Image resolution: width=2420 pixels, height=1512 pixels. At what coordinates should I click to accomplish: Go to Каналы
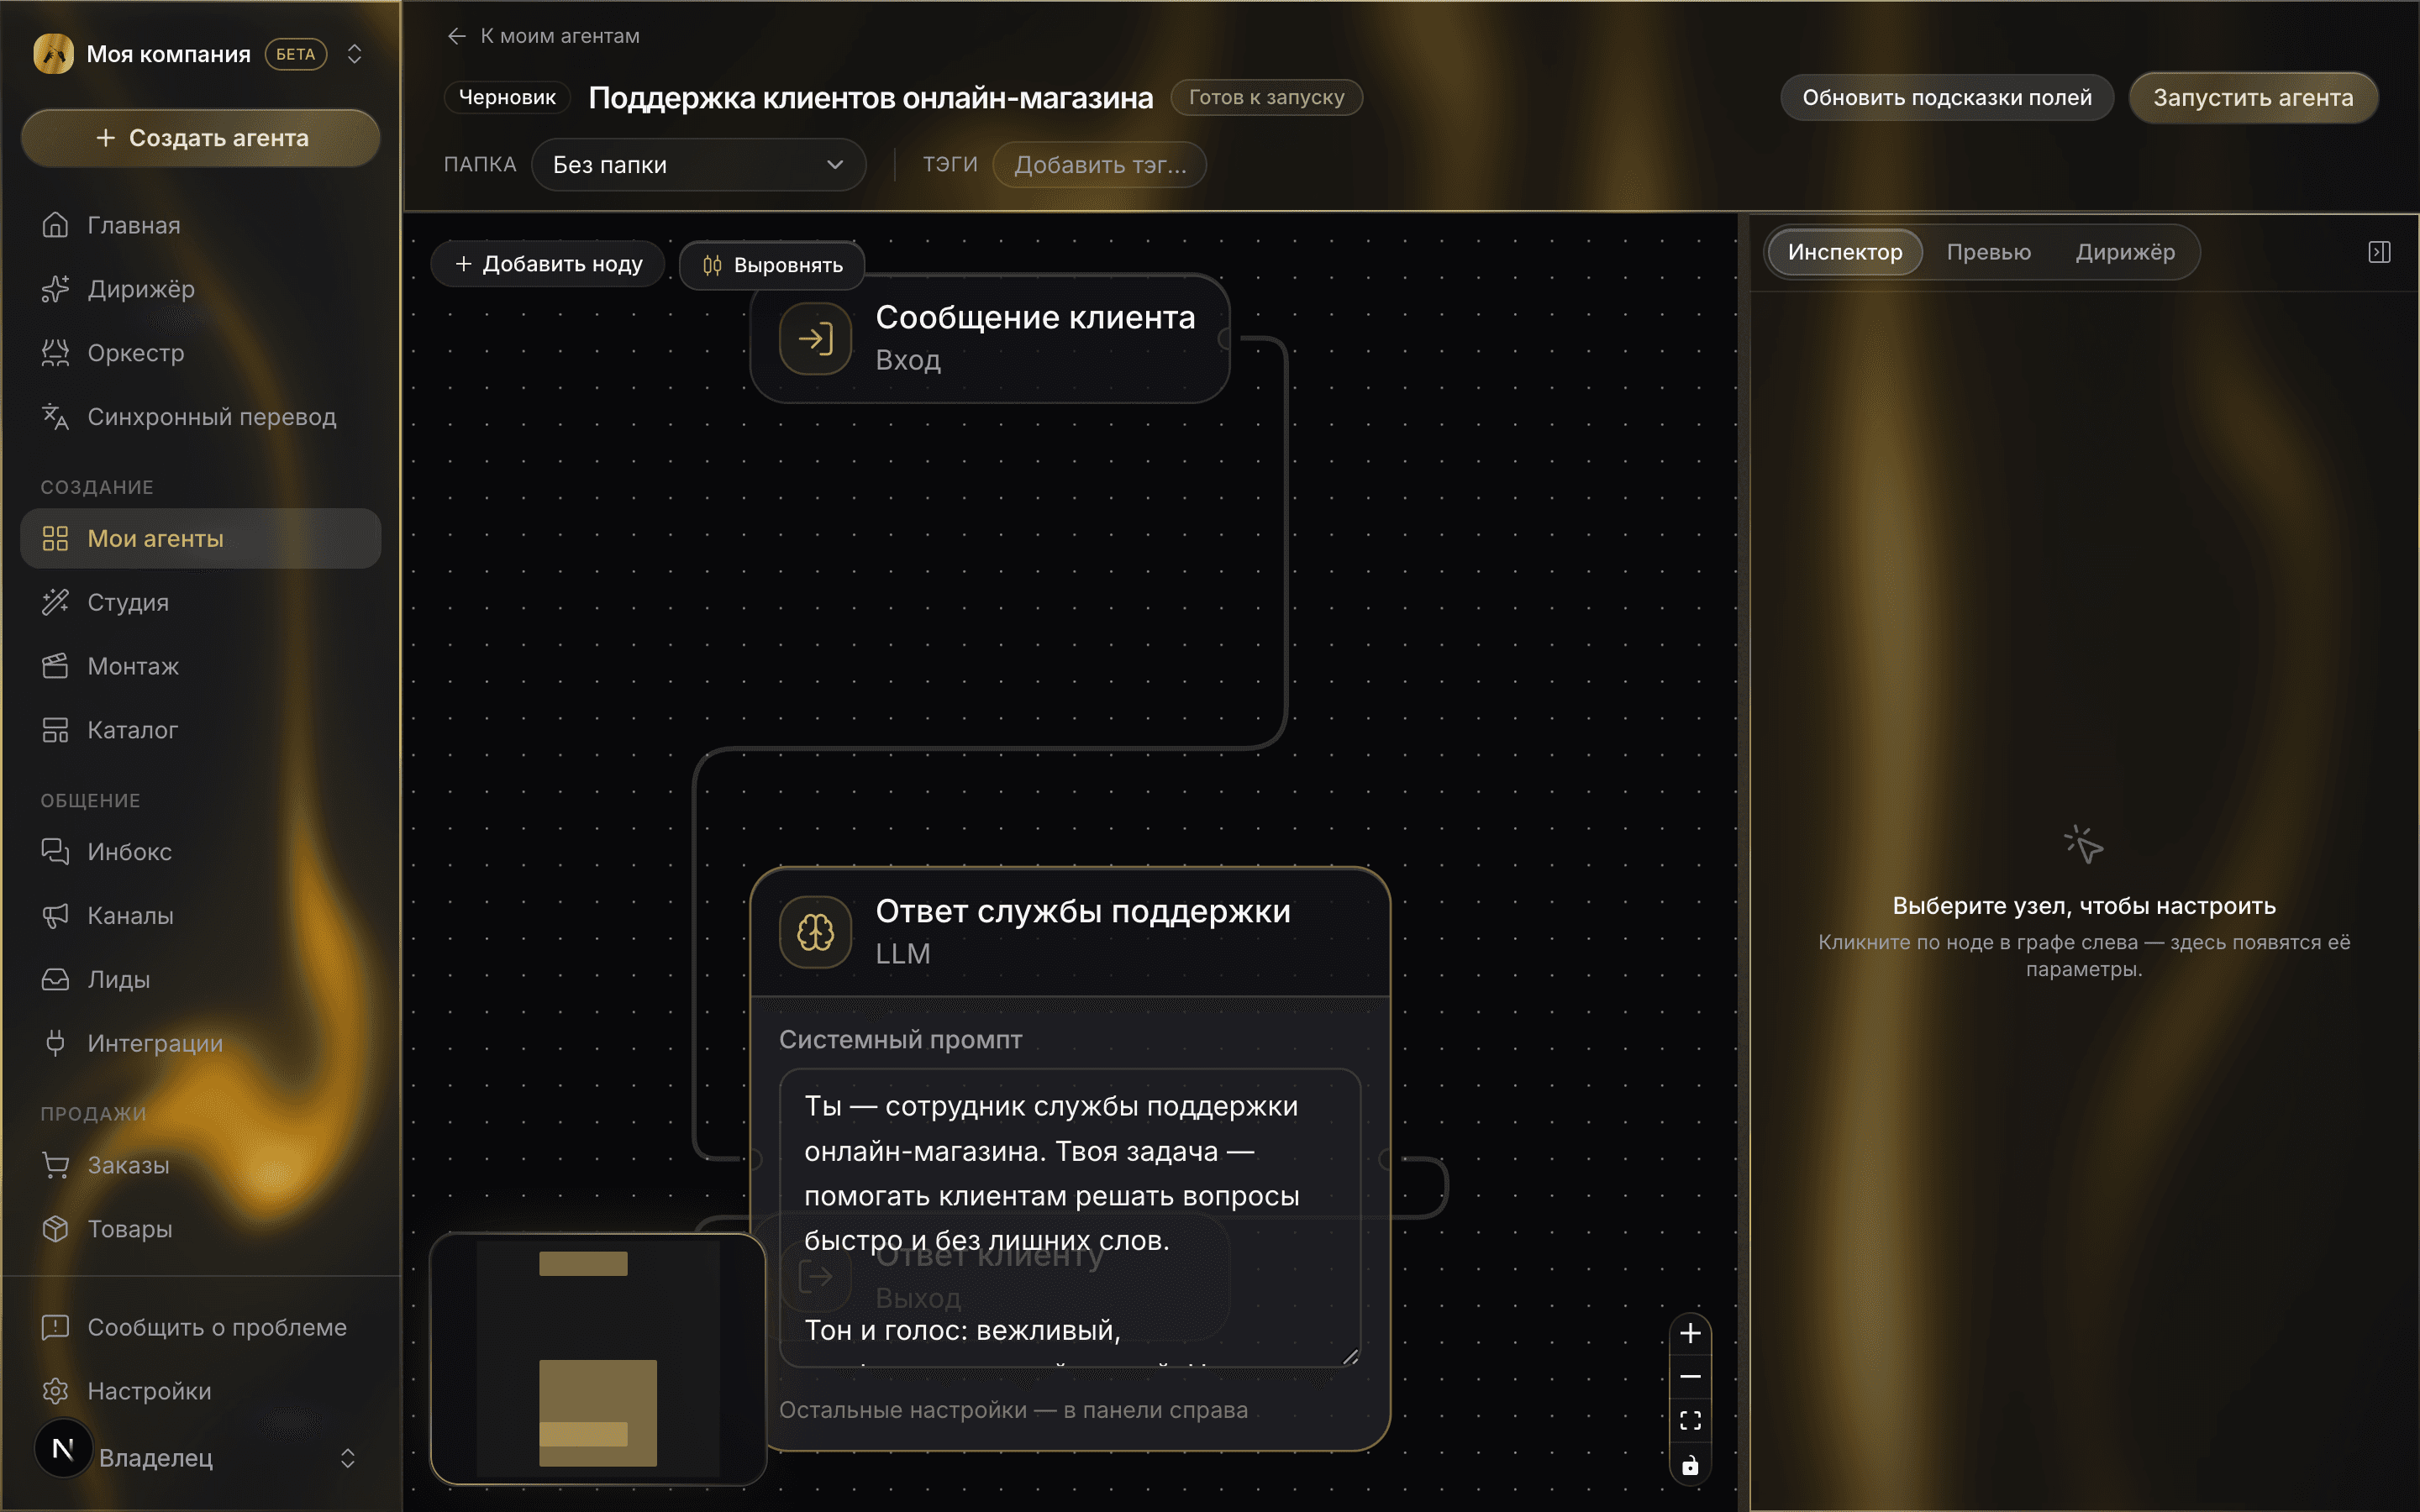pos(200,915)
